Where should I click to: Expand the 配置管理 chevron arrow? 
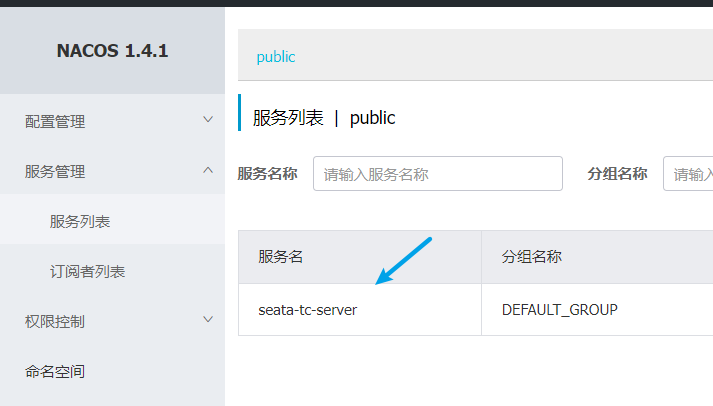pyautogui.click(x=208, y=120)
